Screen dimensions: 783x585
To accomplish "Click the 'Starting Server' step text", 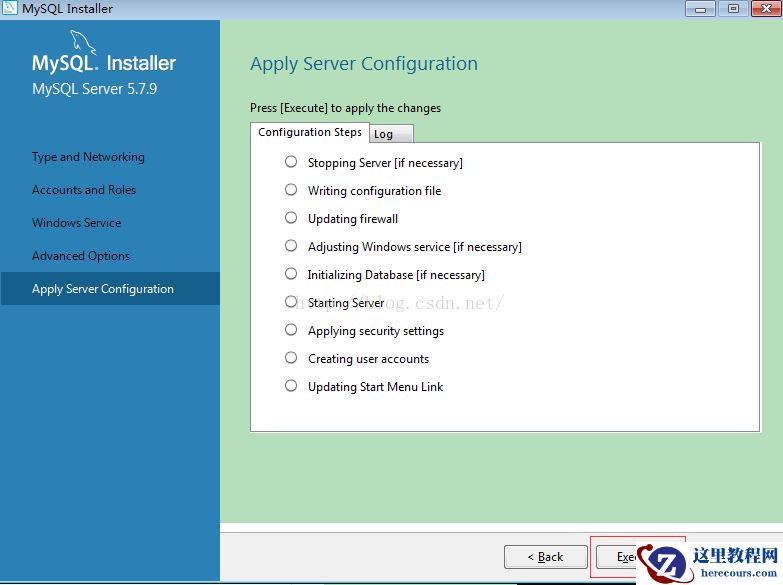I will click(x=346, y=303).
